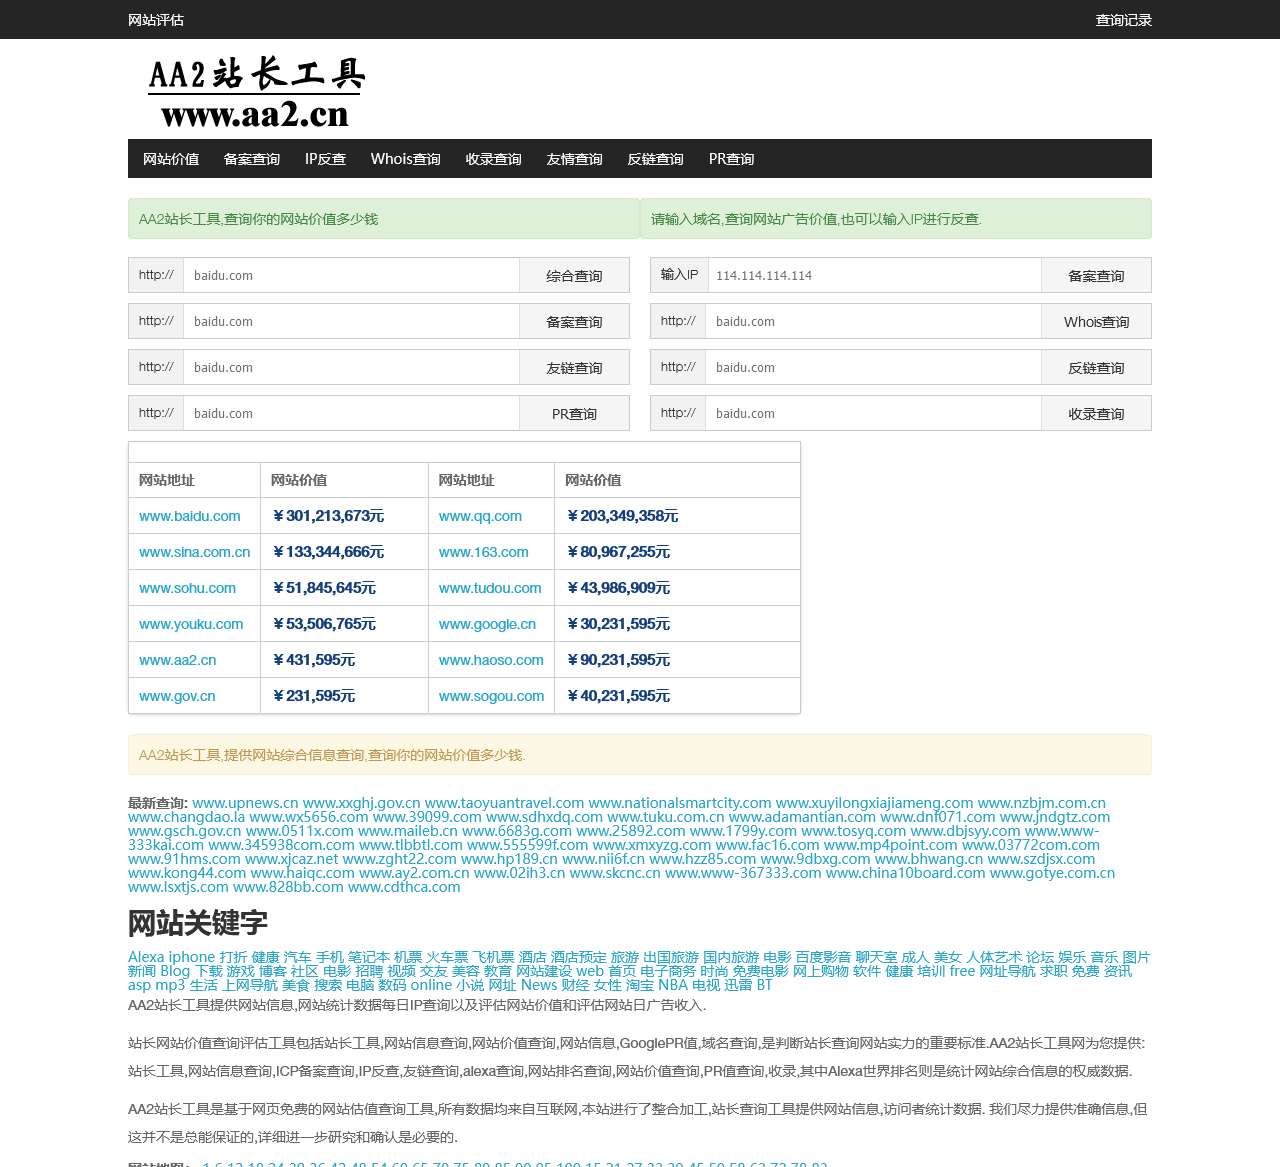
Task: Open the IP反查 navigation tab
Action: pos(324,158)
